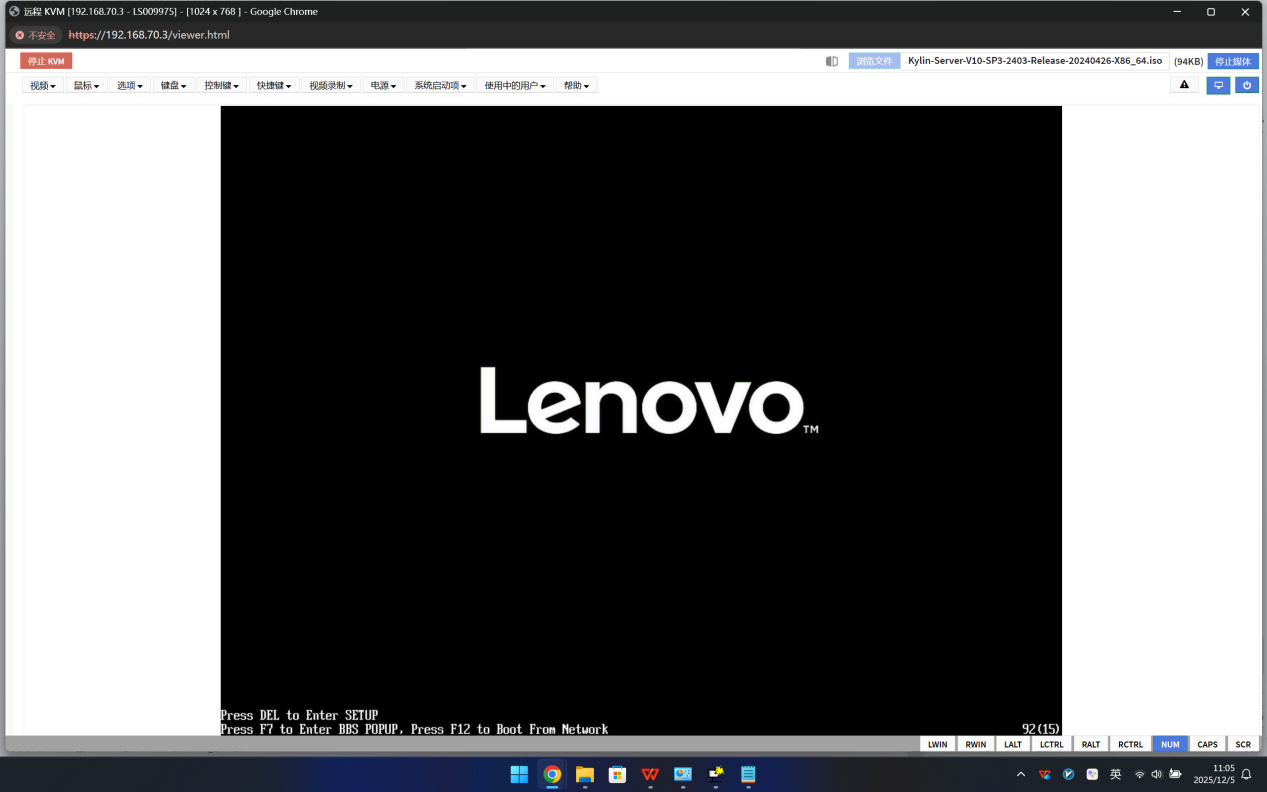Open the volume speaker tray icon
Screen dimensions: 1267x792
1157,774
